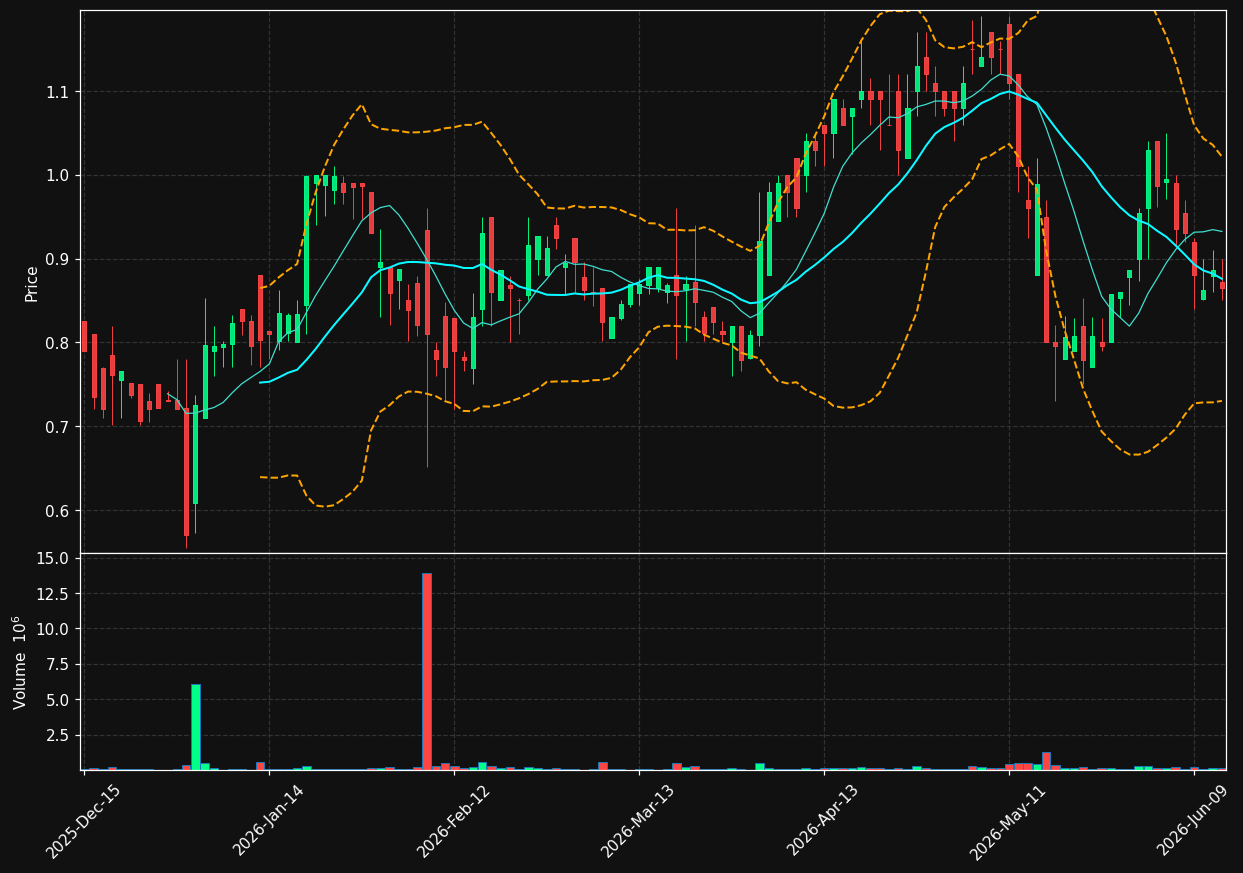Viewport: 1243px width, 873px height.
Task: Click the 2026-Jun-09 date label
Action: pos(1193,821)
